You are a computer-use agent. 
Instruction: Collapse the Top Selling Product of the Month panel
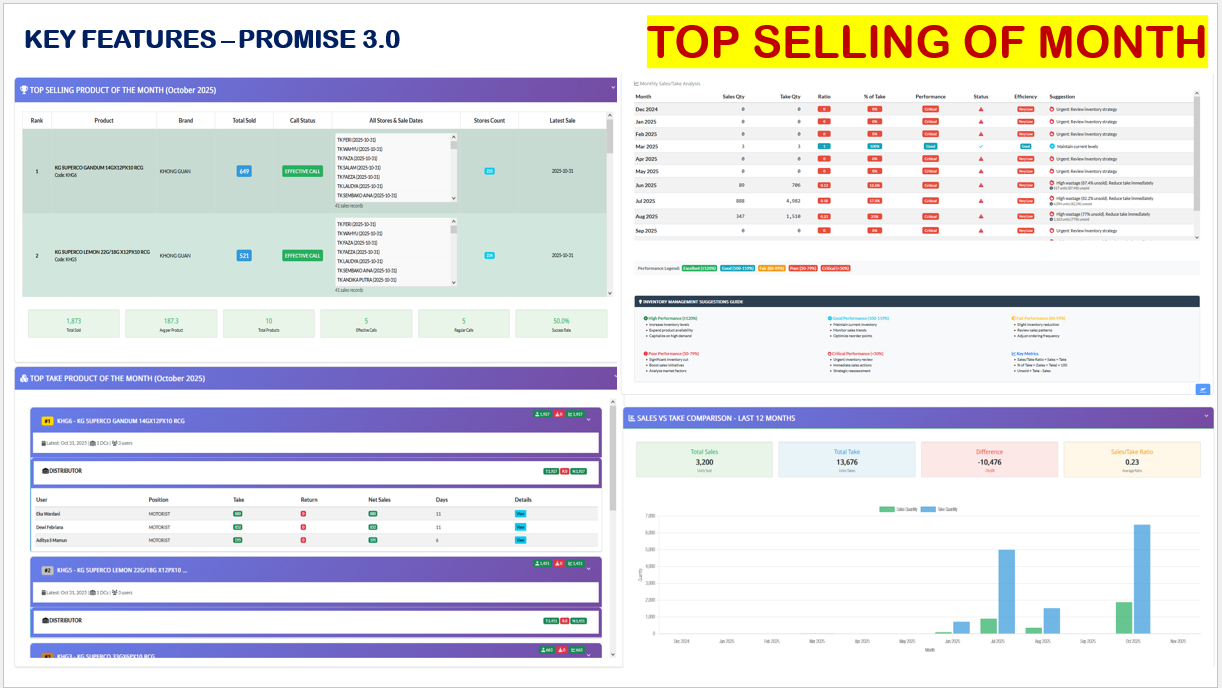click(612, 89)
